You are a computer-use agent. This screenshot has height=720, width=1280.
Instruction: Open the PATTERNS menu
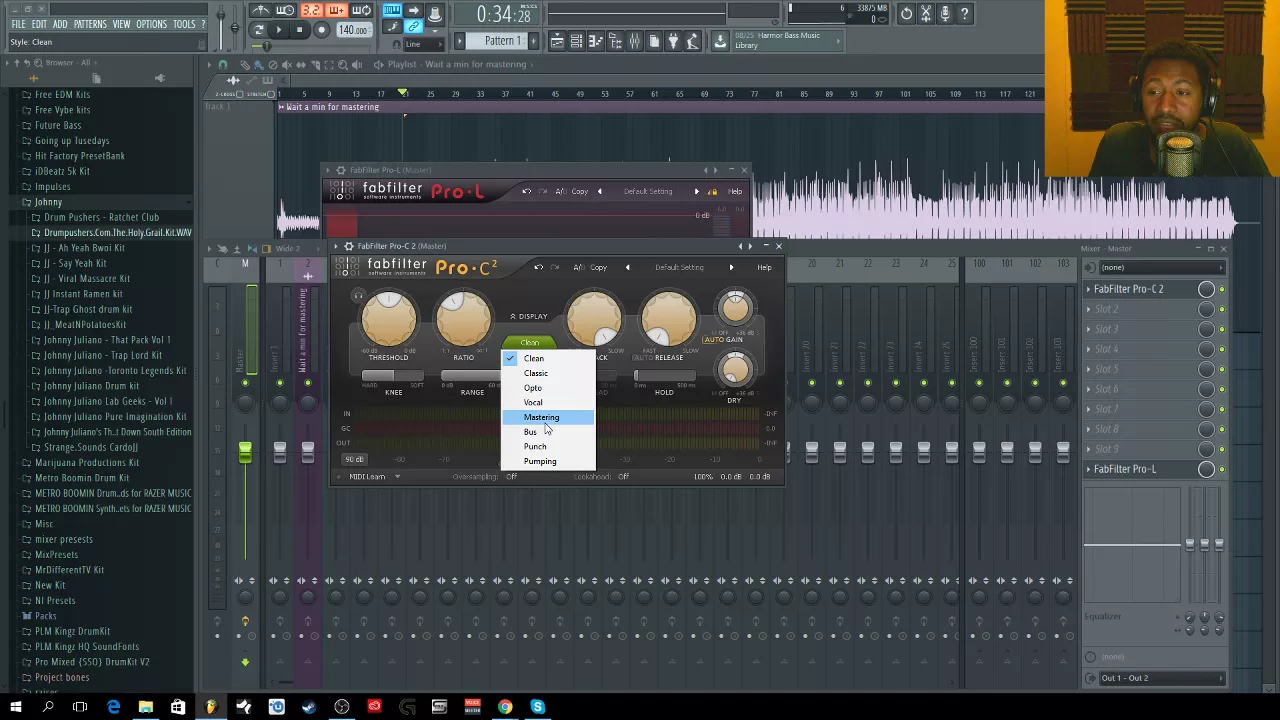(89, 24)
